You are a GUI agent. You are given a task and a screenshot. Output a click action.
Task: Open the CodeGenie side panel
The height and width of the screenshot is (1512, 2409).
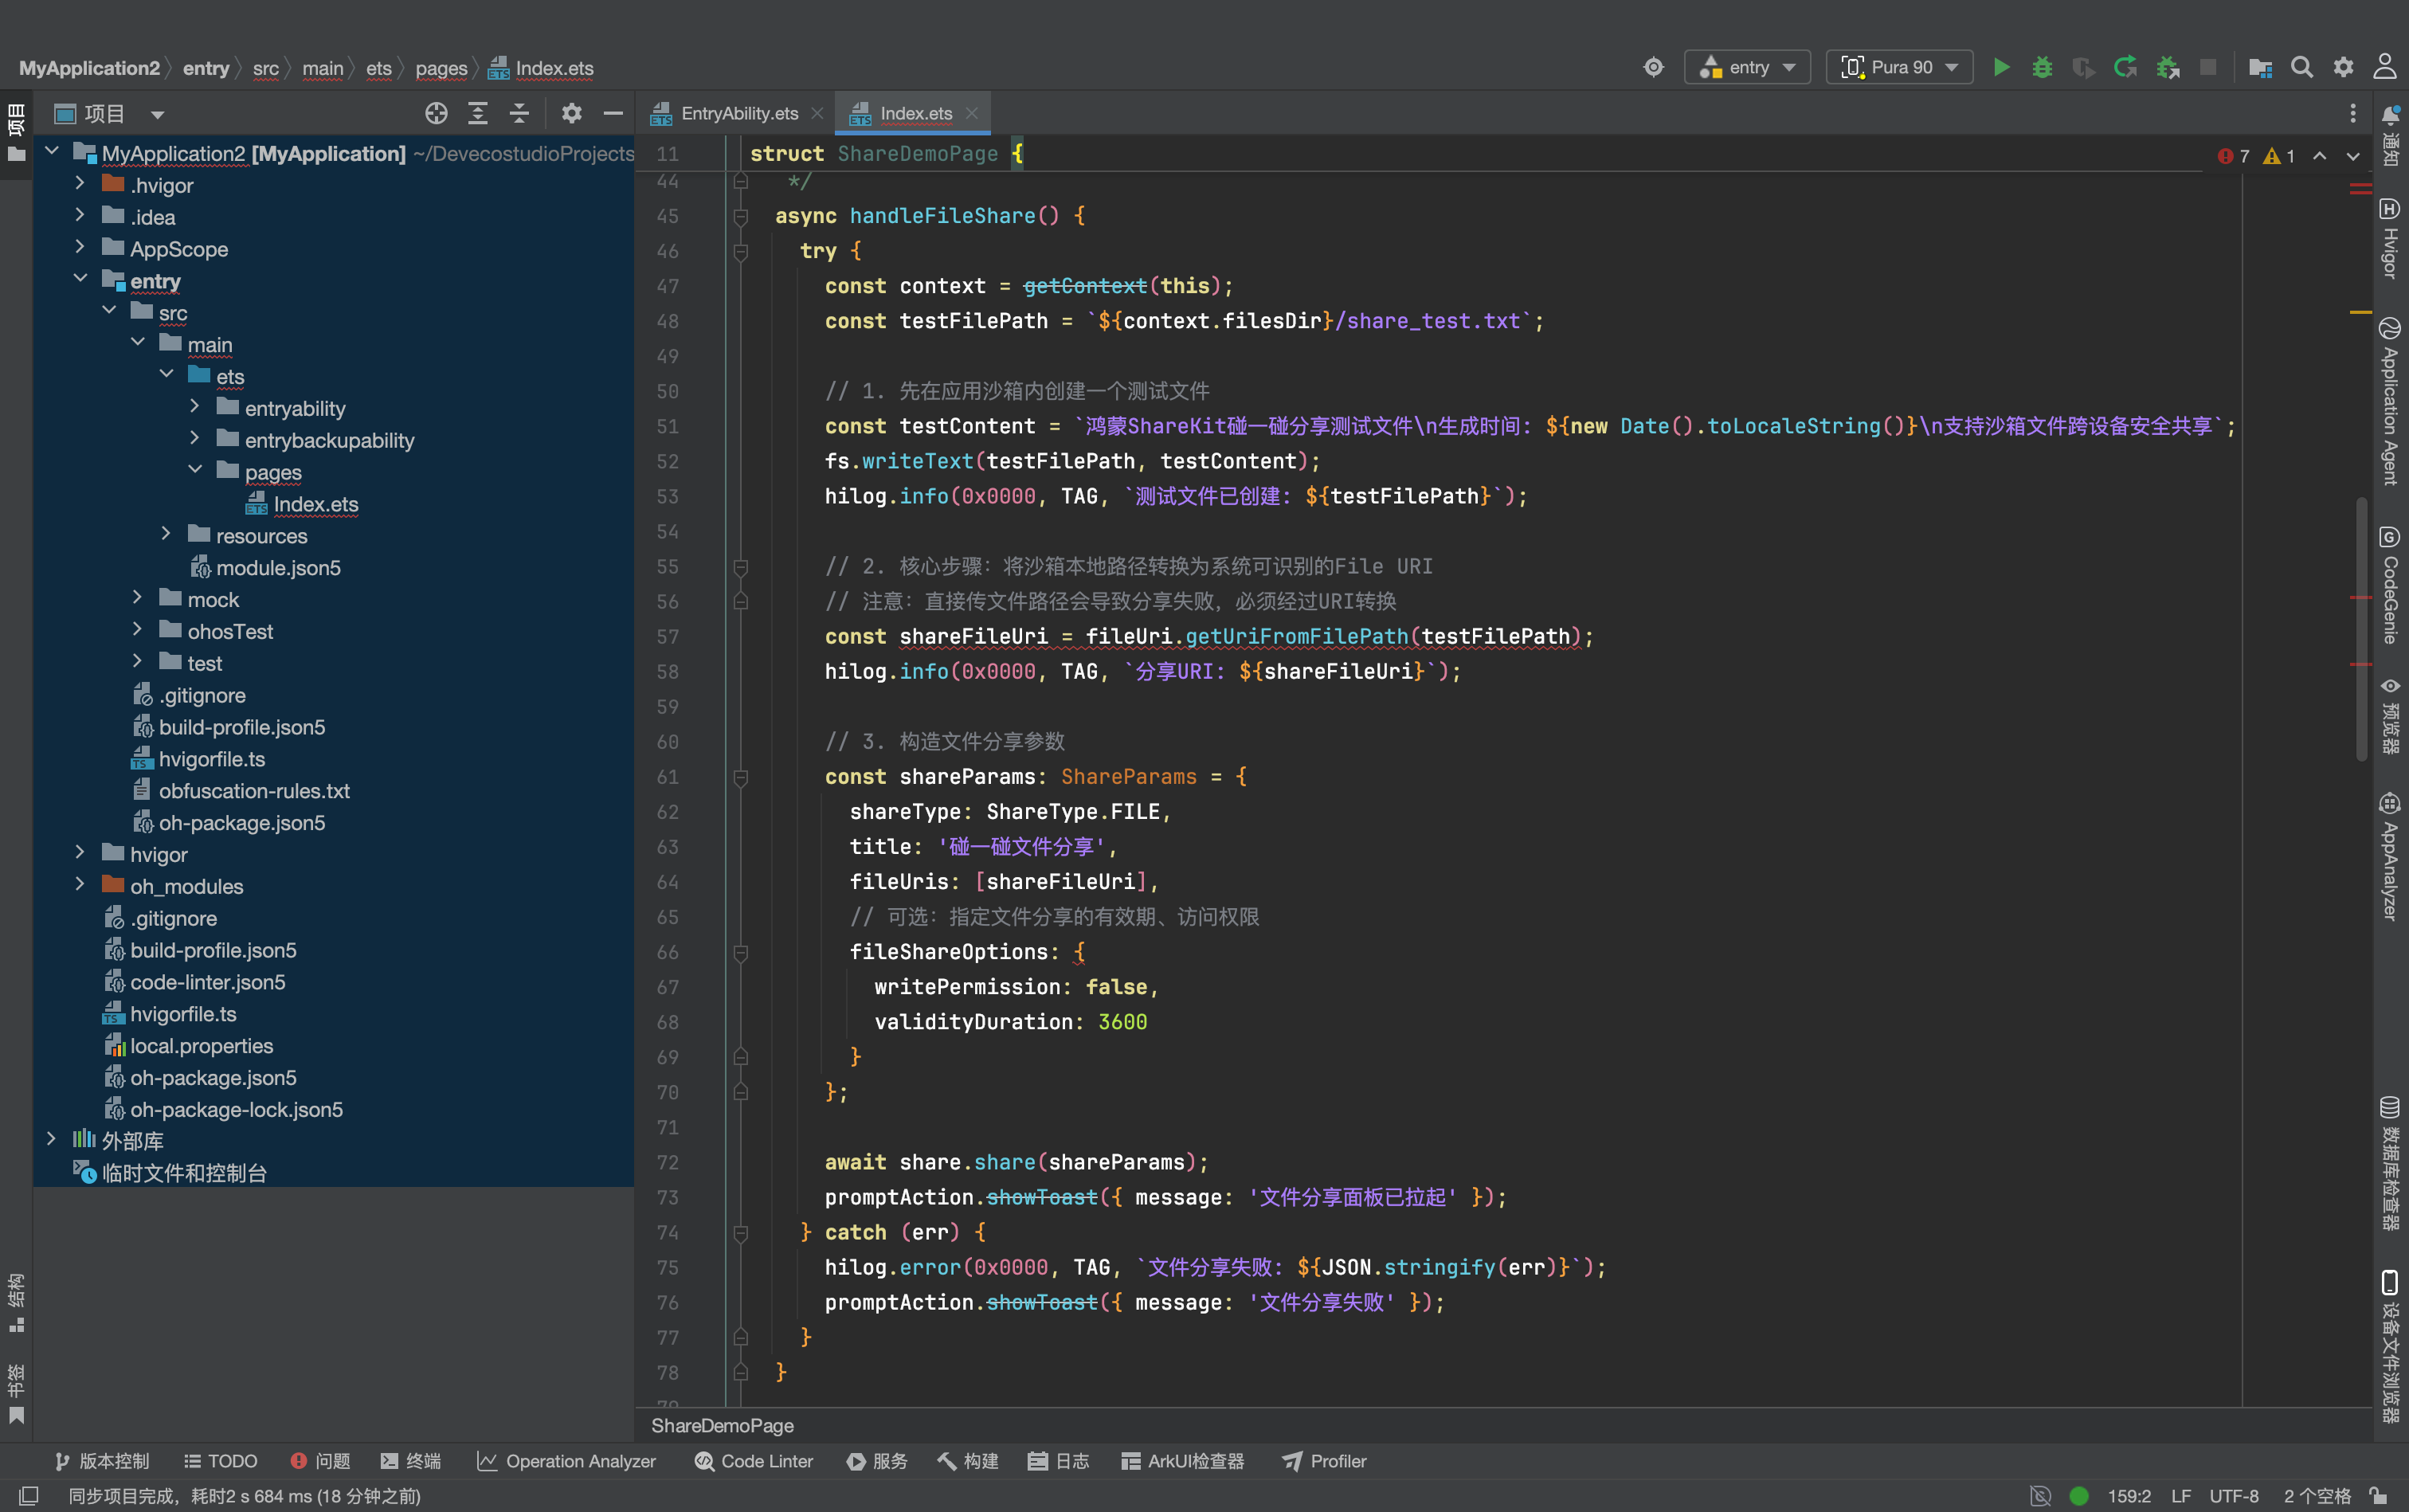(2390, 585)
